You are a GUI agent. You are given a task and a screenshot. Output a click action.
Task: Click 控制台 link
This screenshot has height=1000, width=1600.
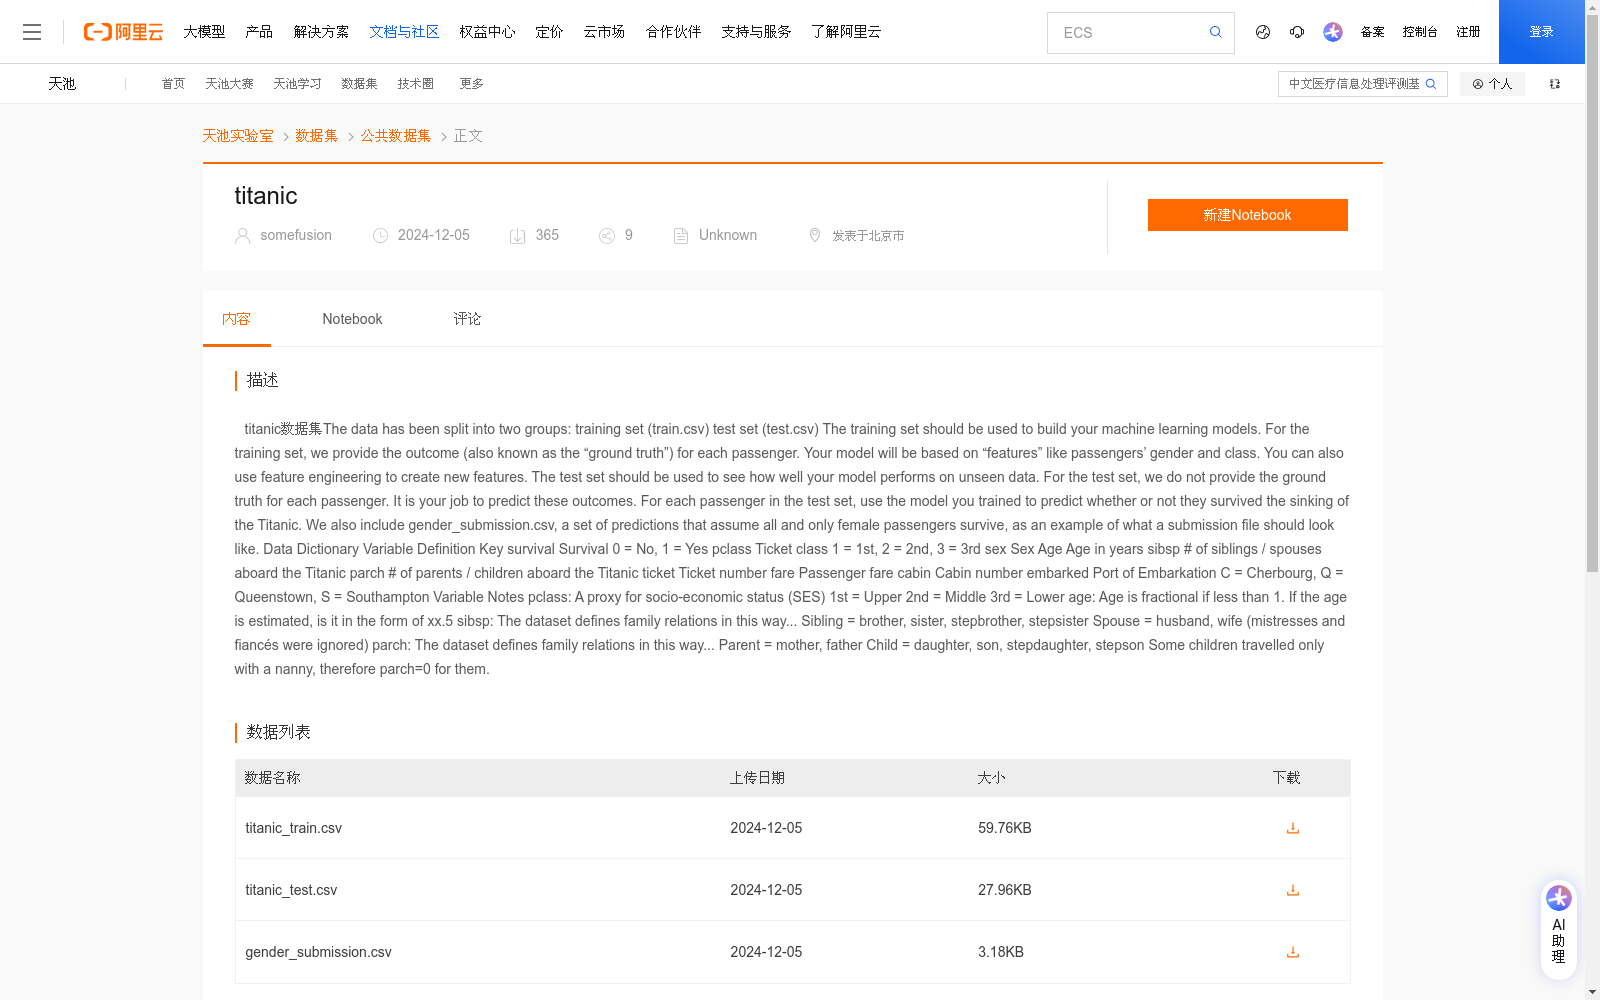[1420, 32]
